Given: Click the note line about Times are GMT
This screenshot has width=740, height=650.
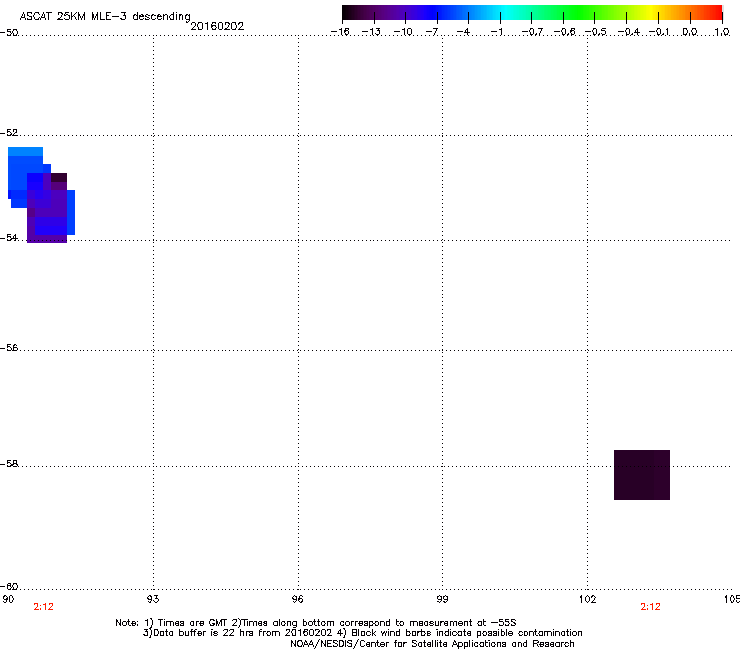Looking at the screenshot, I should (x=316, y=623).
